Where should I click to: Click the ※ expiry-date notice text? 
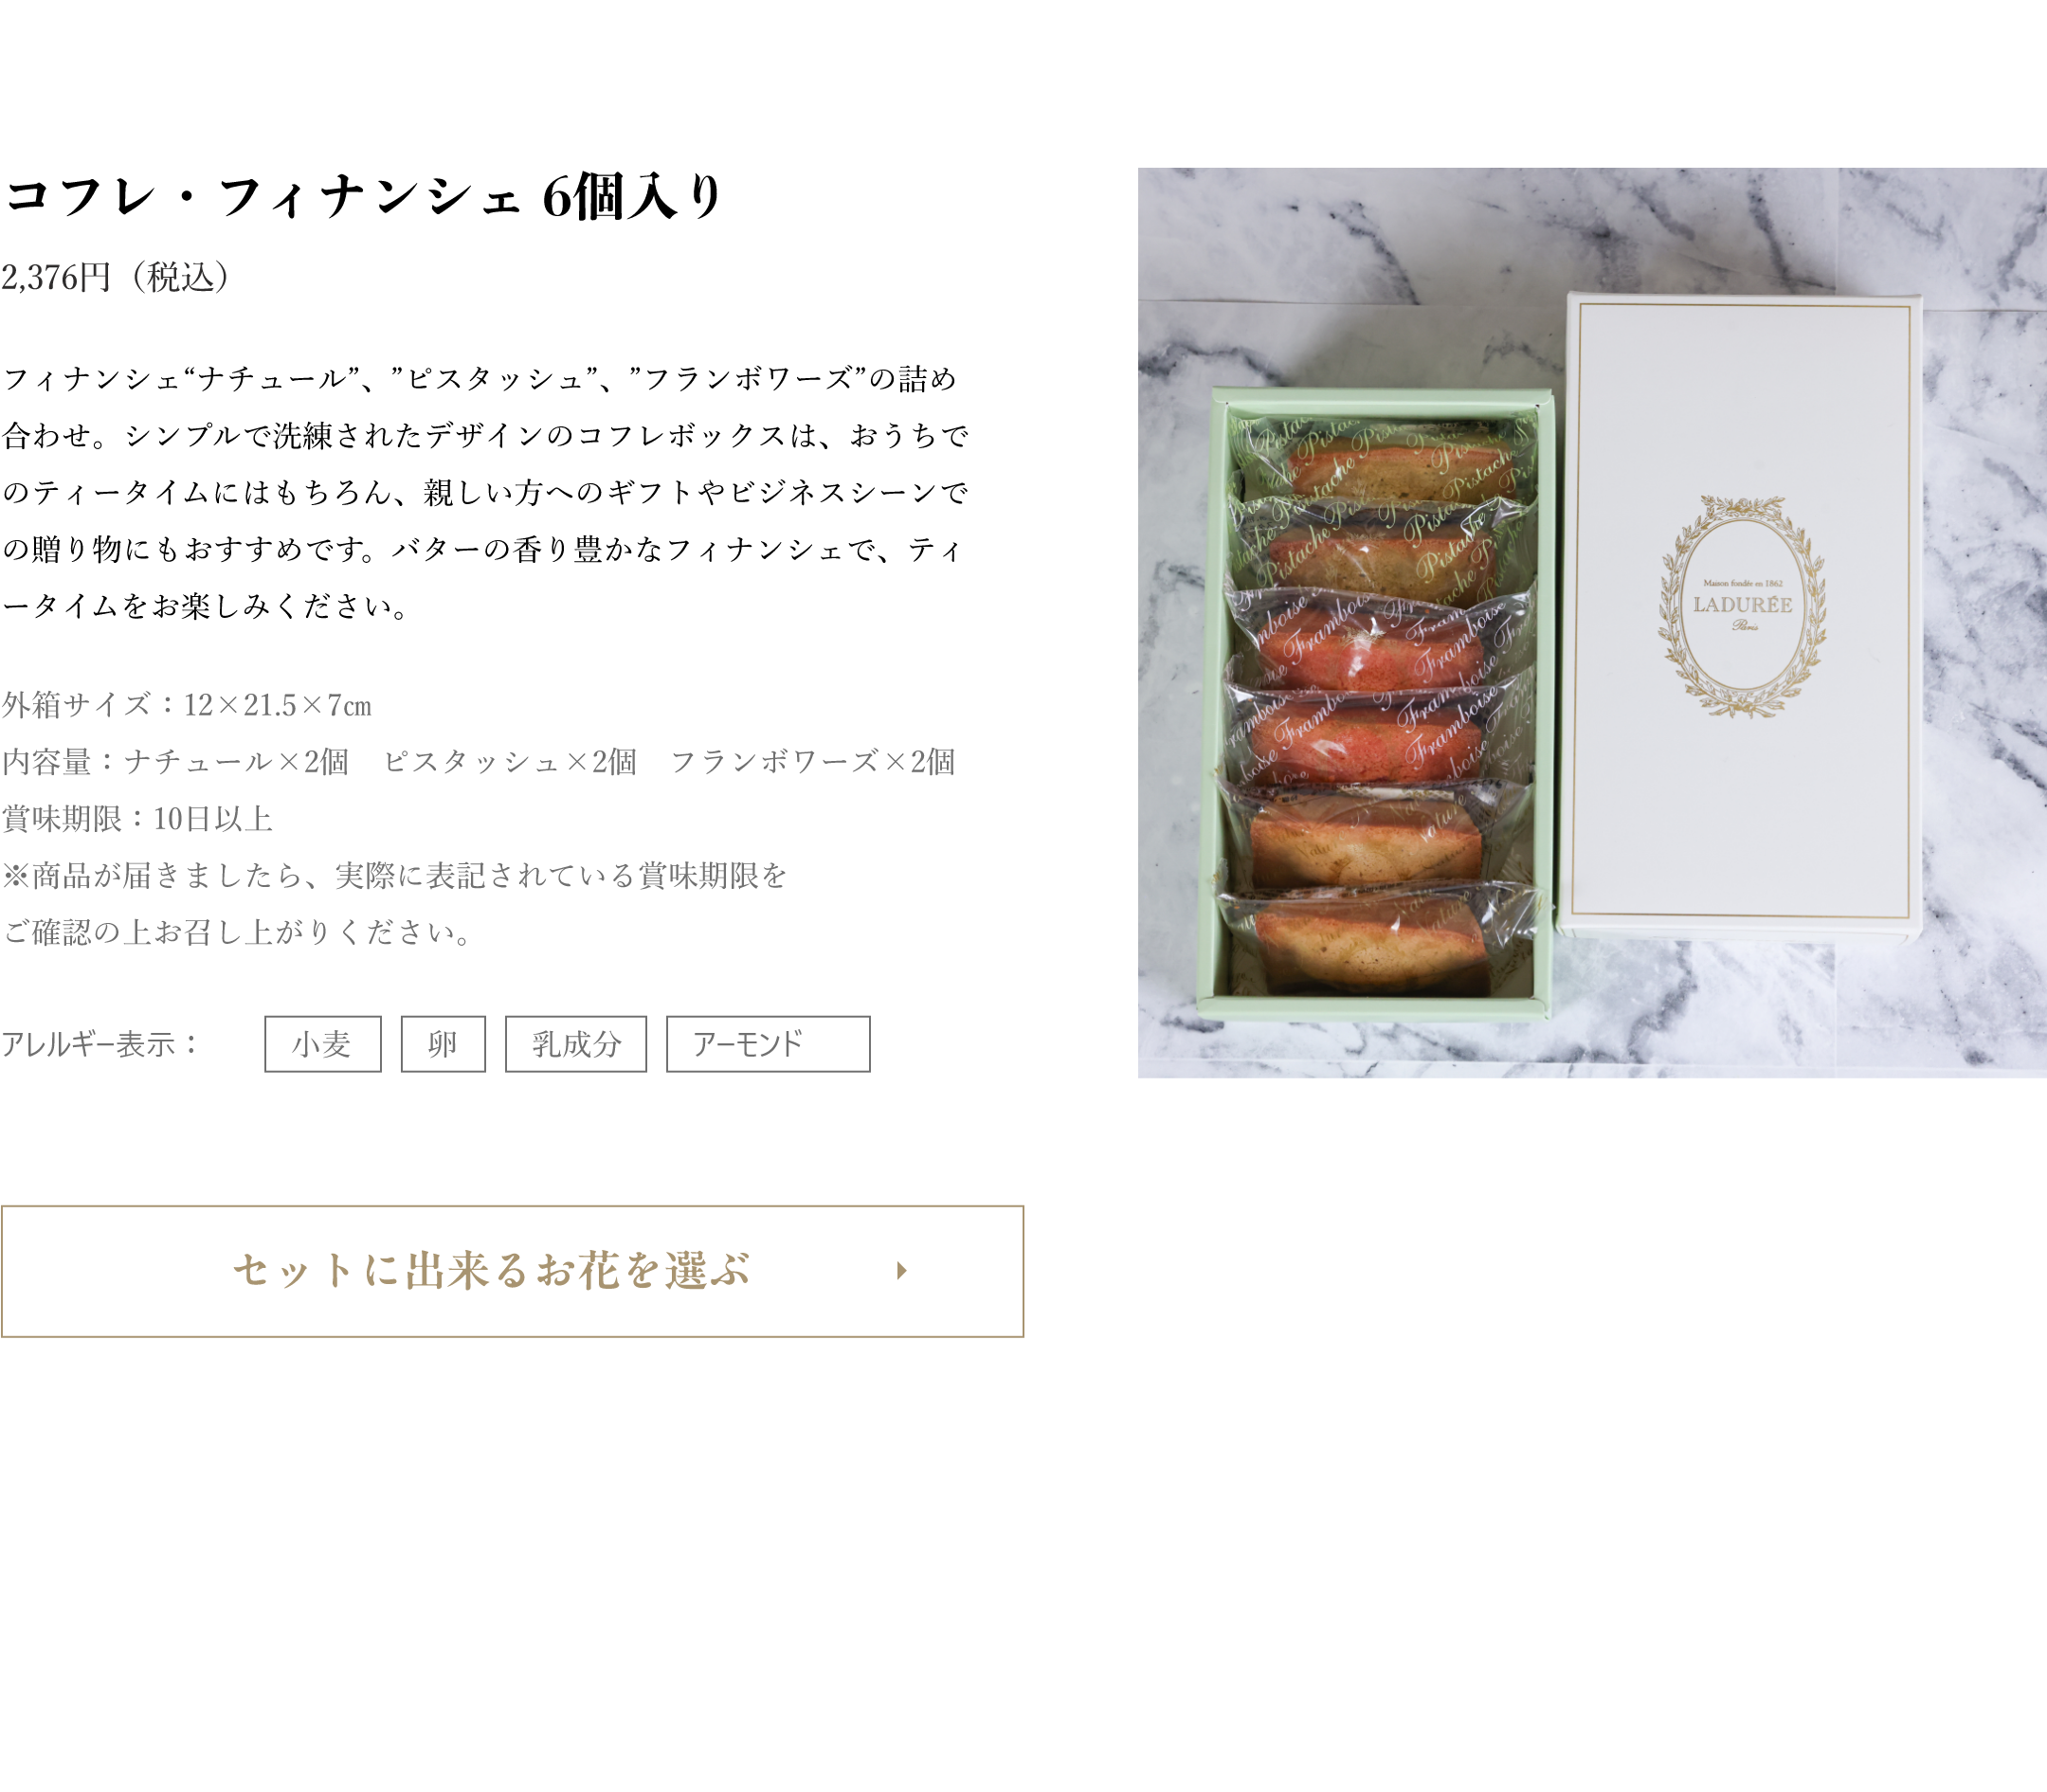coord(395,904)
